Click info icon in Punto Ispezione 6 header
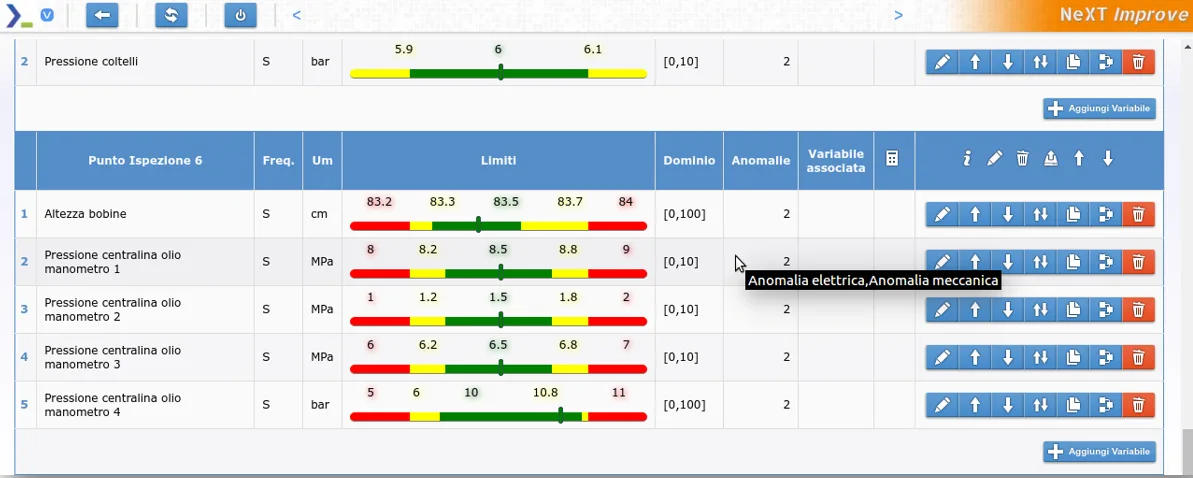 point(966,159)
